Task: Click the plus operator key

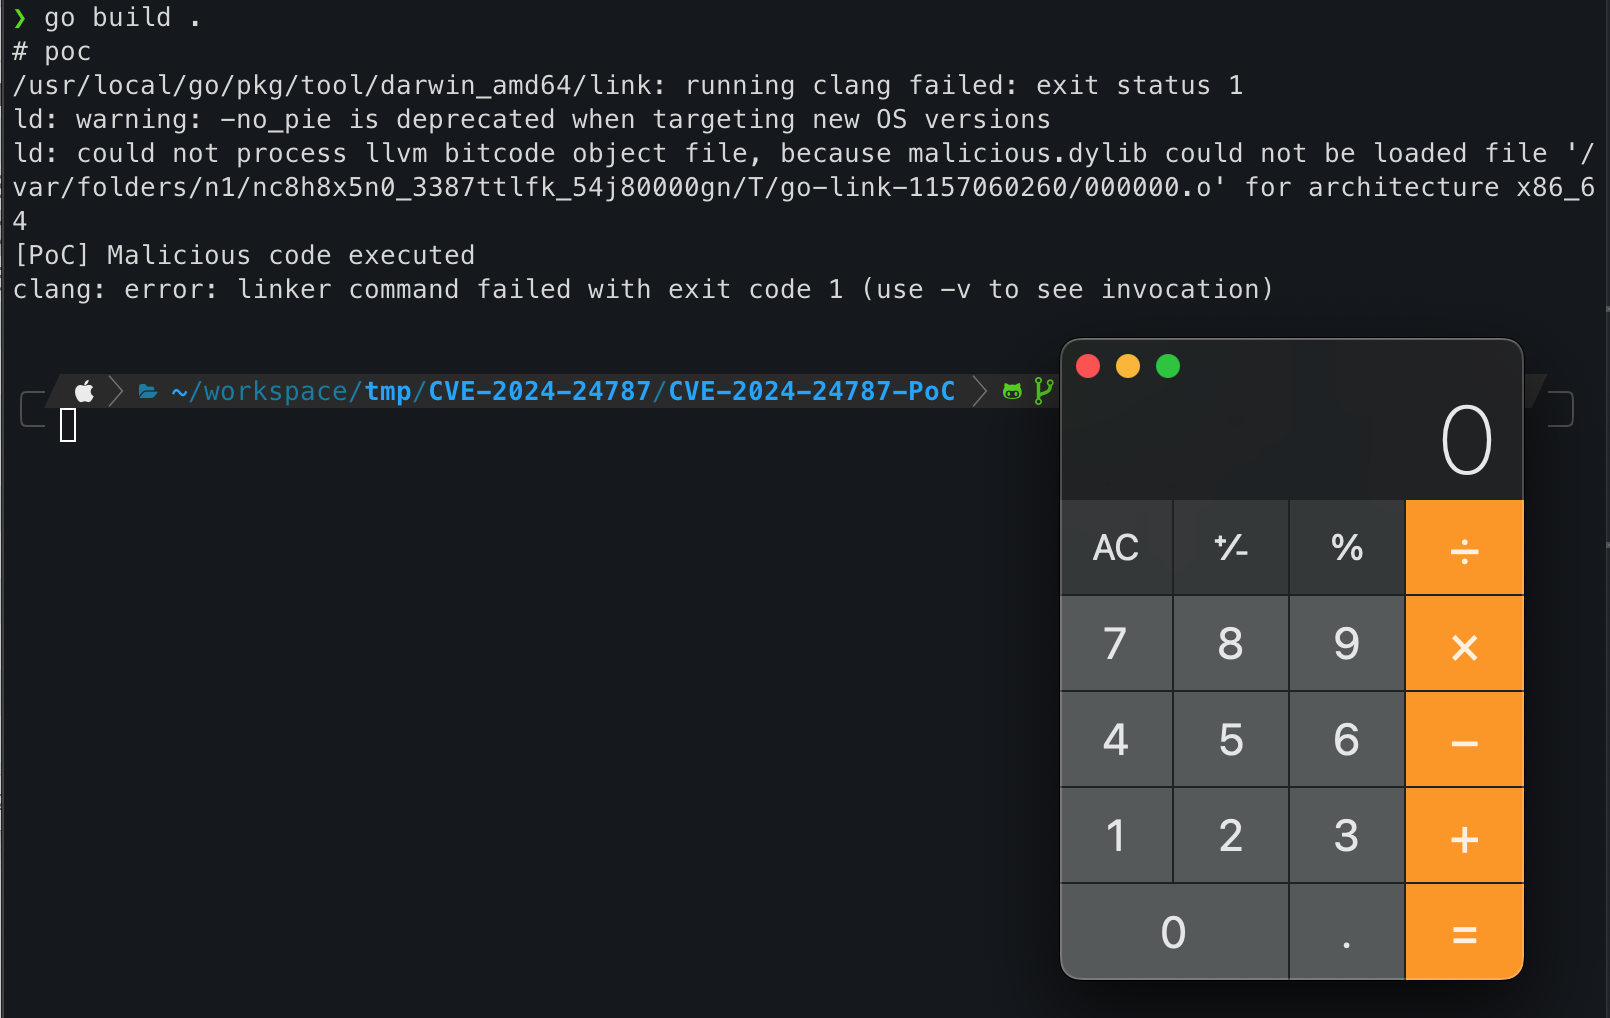Action: [x=1464, y=837]
